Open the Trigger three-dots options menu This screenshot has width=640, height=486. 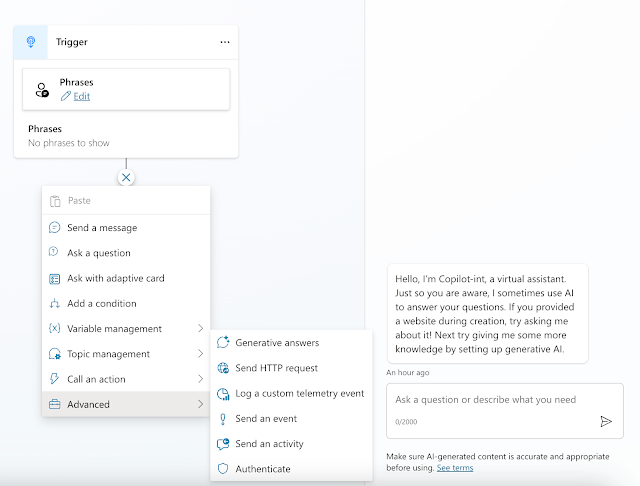pyautogui.click(x=225, y=42)
